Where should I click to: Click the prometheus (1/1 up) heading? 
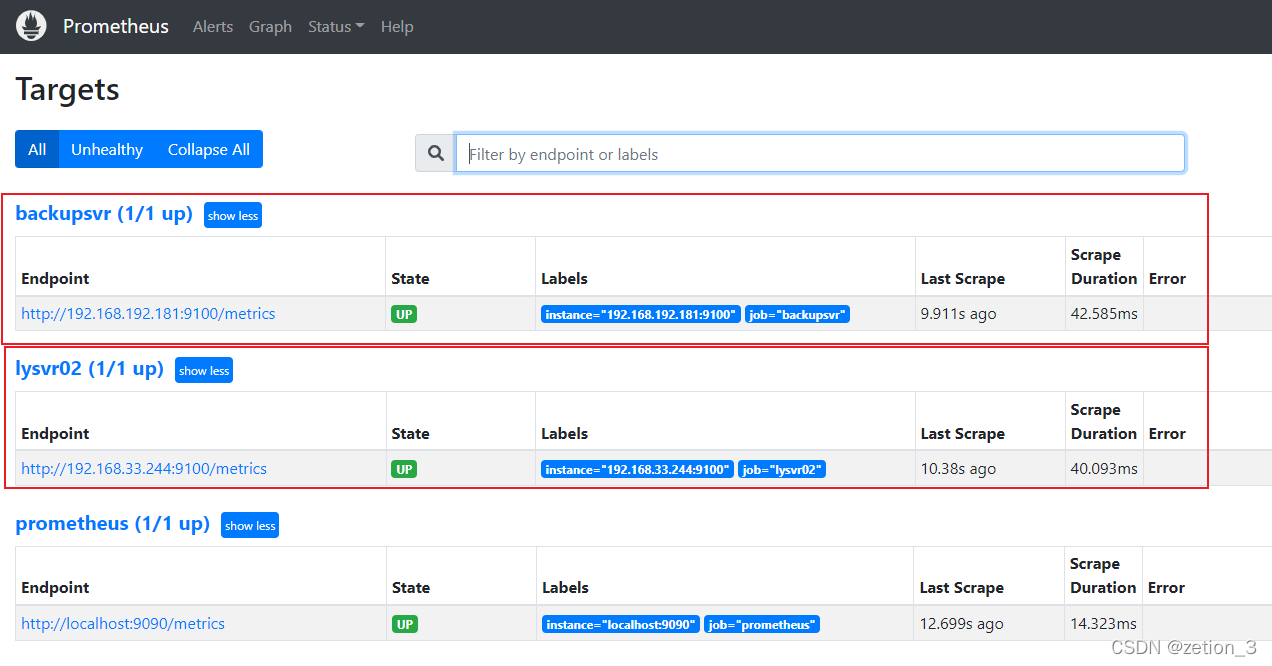(x=113, y=523)
